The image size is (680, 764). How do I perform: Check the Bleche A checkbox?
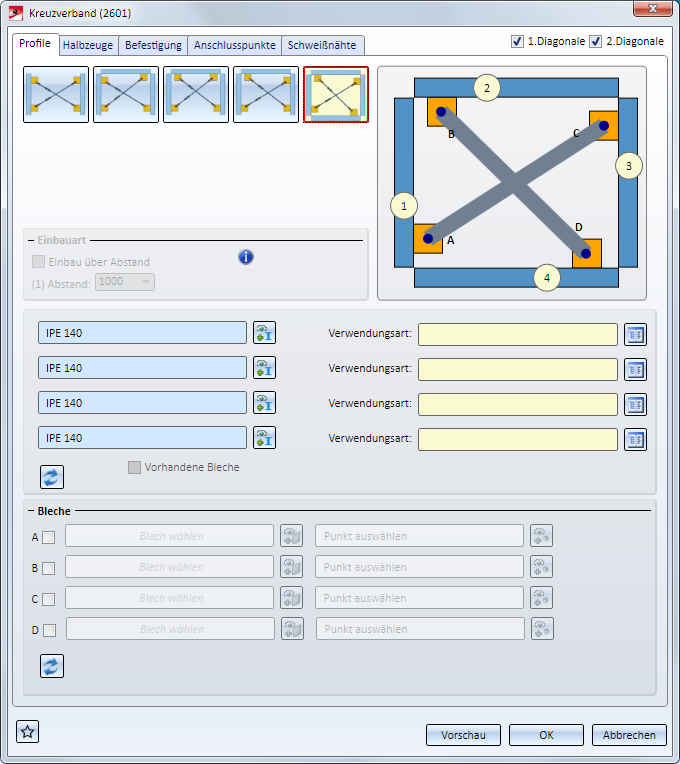(48, 537)
